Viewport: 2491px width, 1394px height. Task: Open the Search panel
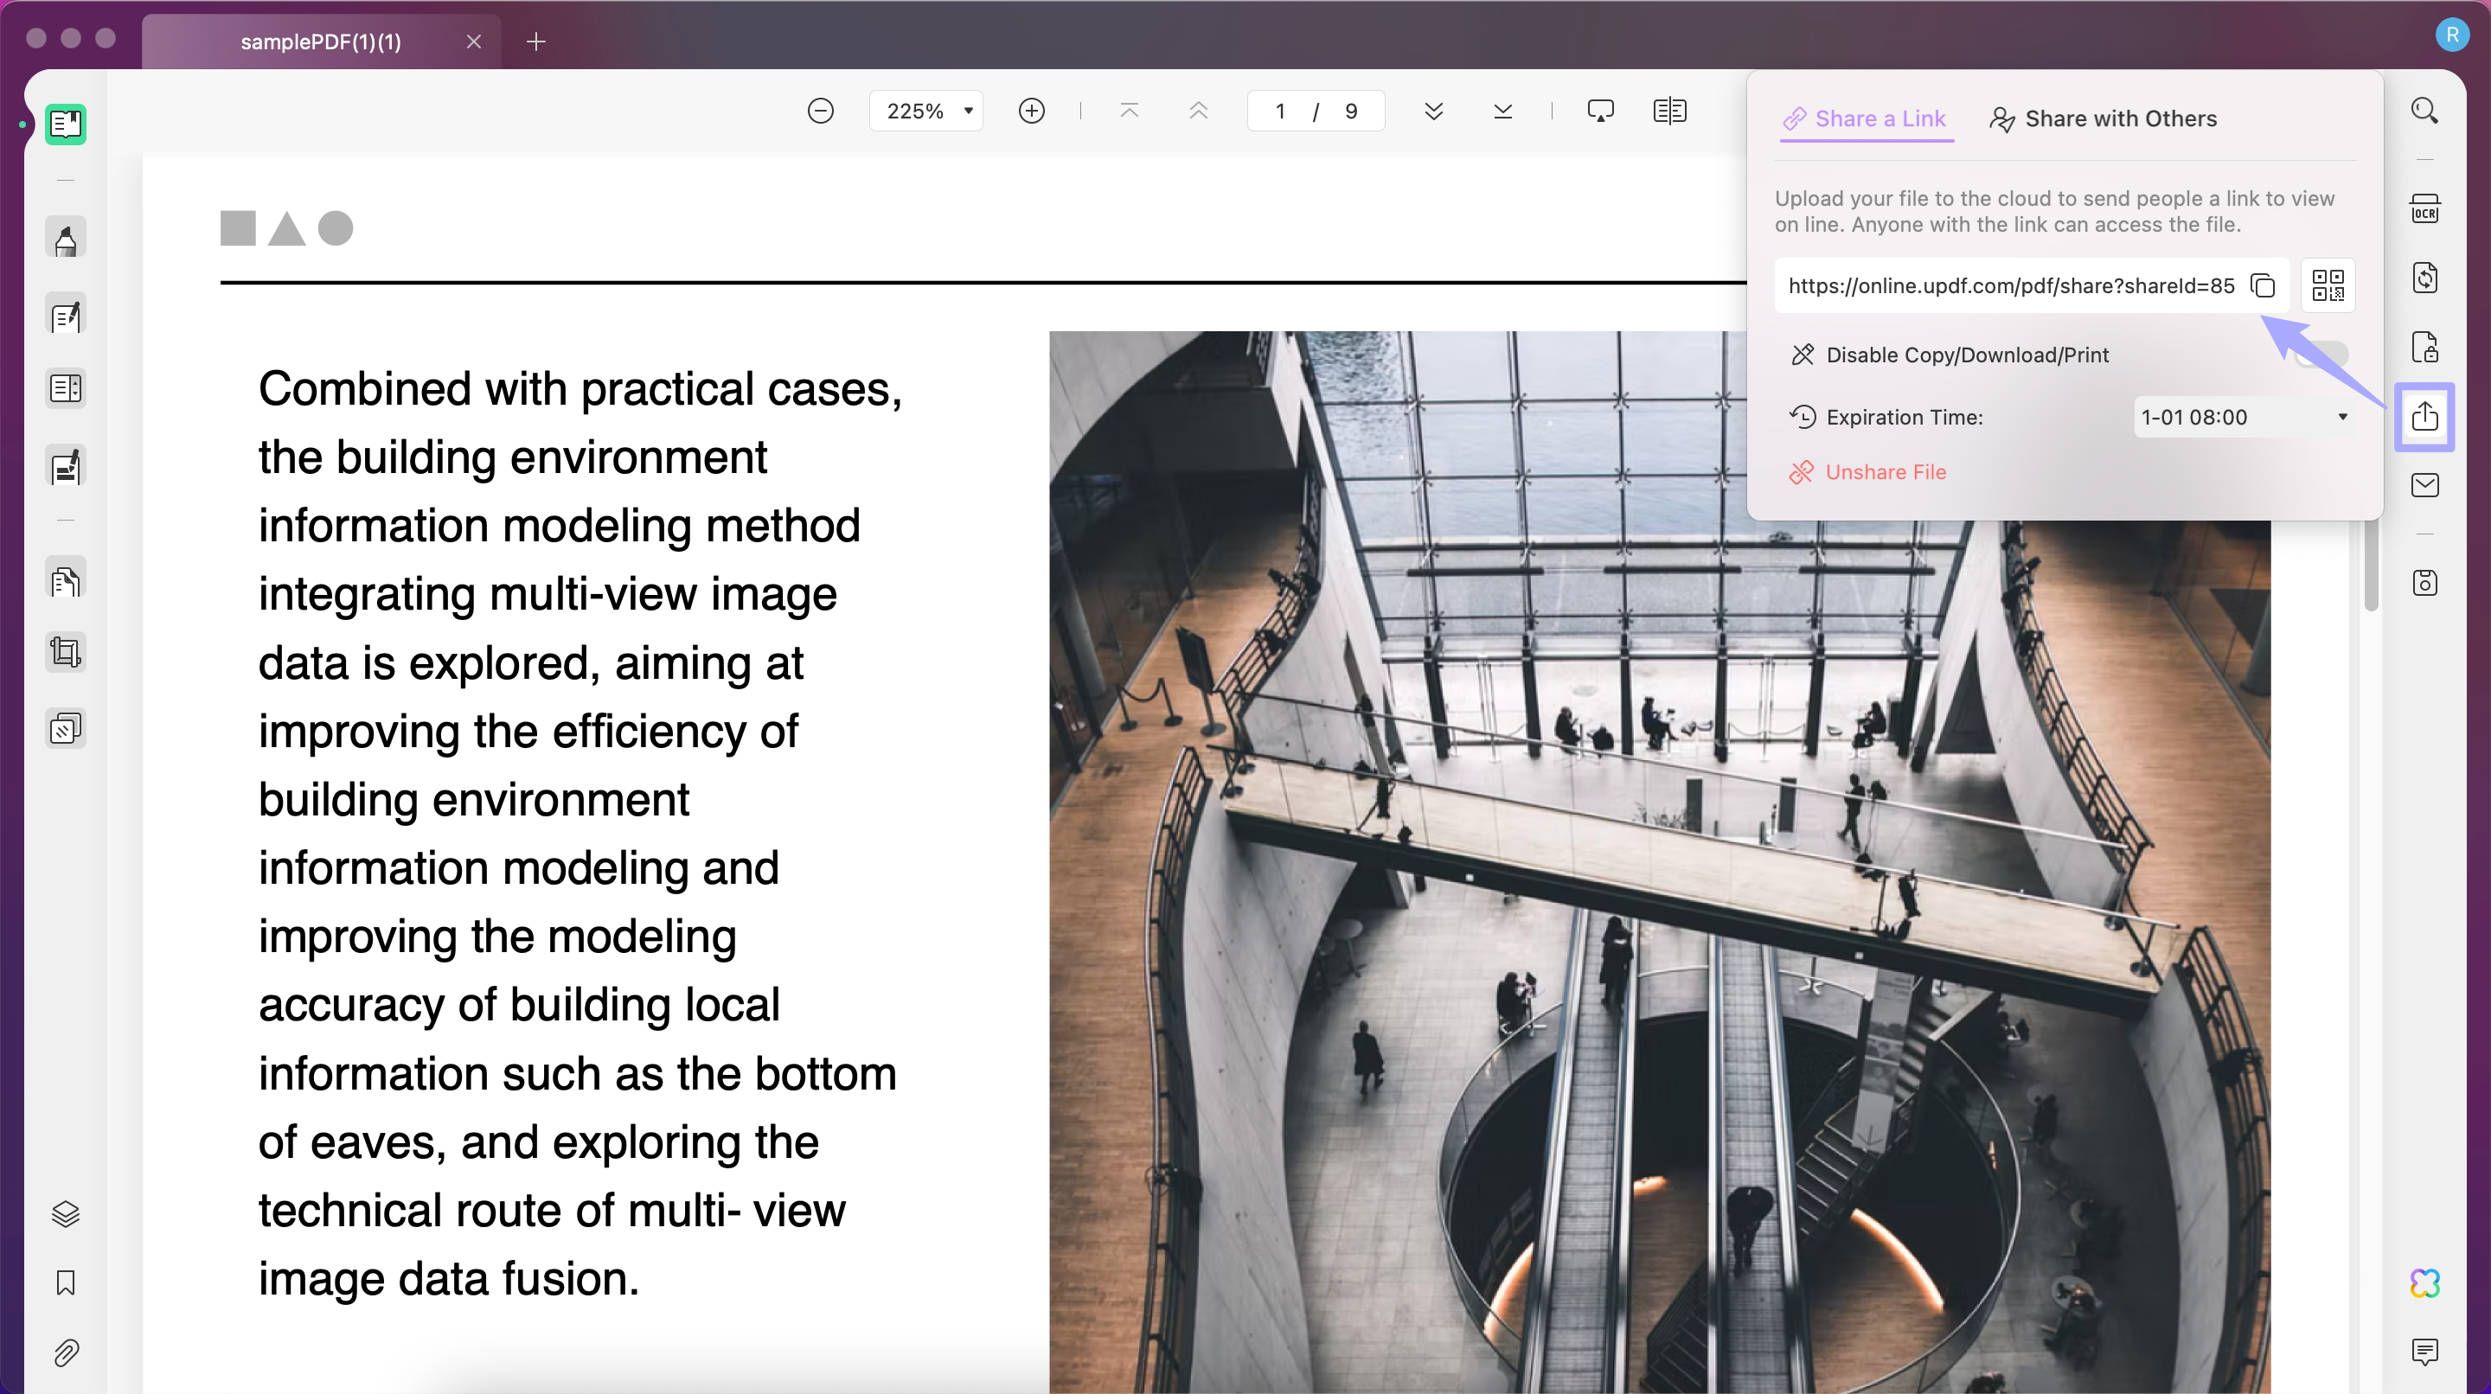pos(2425,110)
